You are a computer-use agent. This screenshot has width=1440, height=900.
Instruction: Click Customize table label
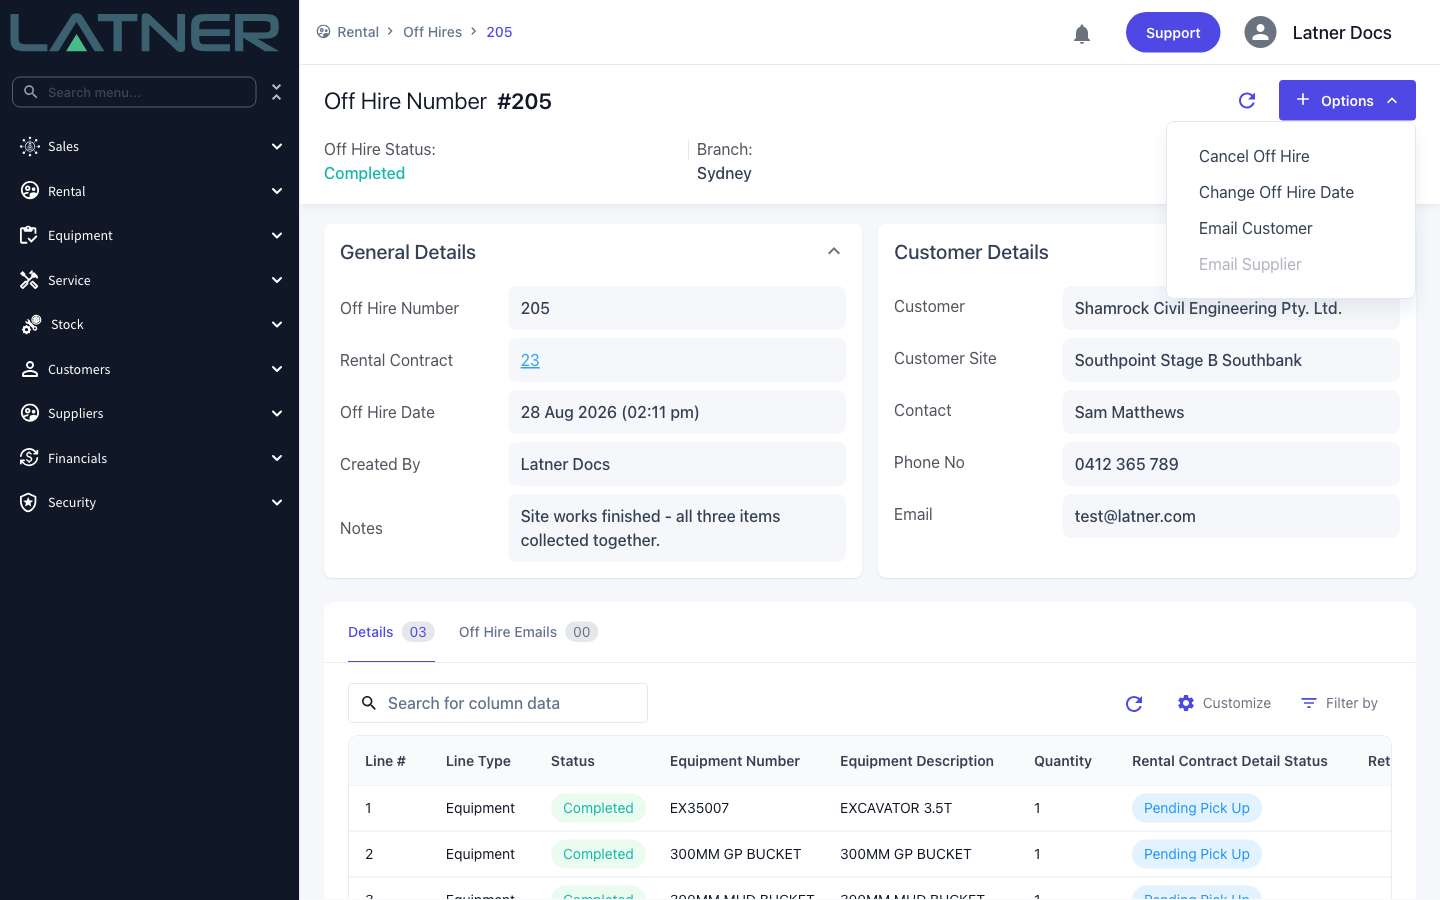[x=1237, y=703]
